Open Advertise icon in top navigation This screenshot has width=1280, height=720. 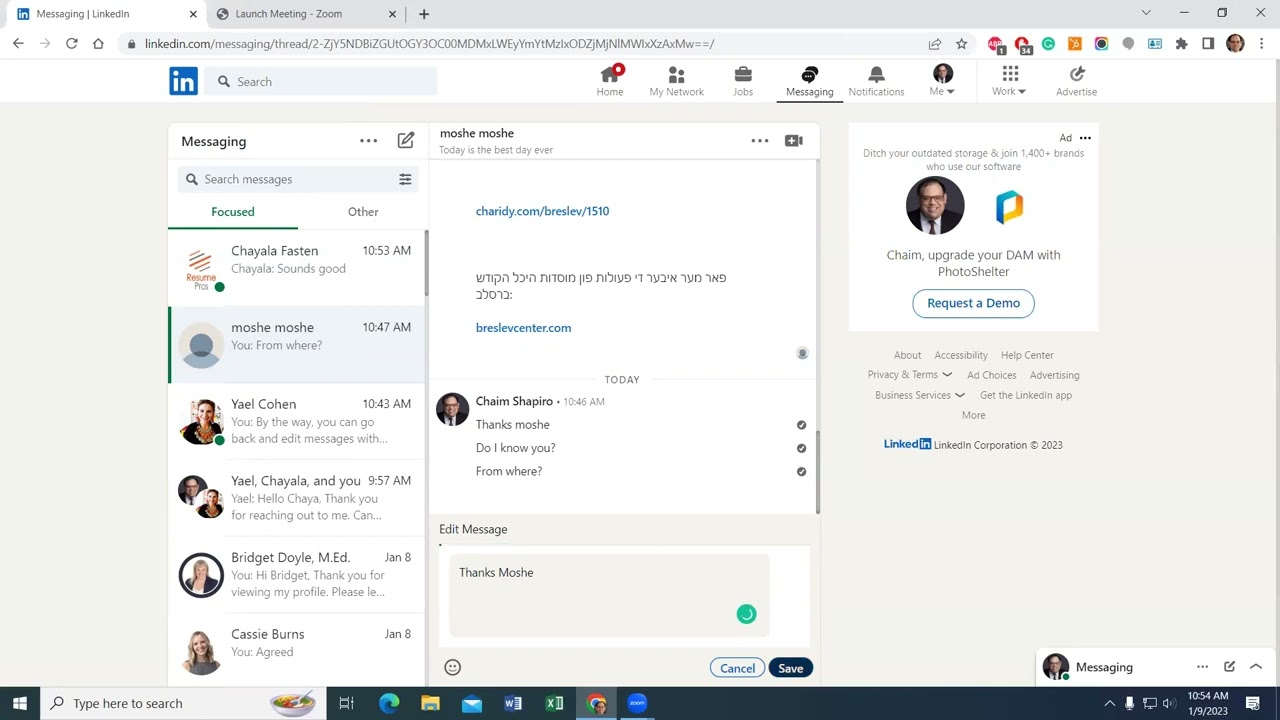point(1076,81)
